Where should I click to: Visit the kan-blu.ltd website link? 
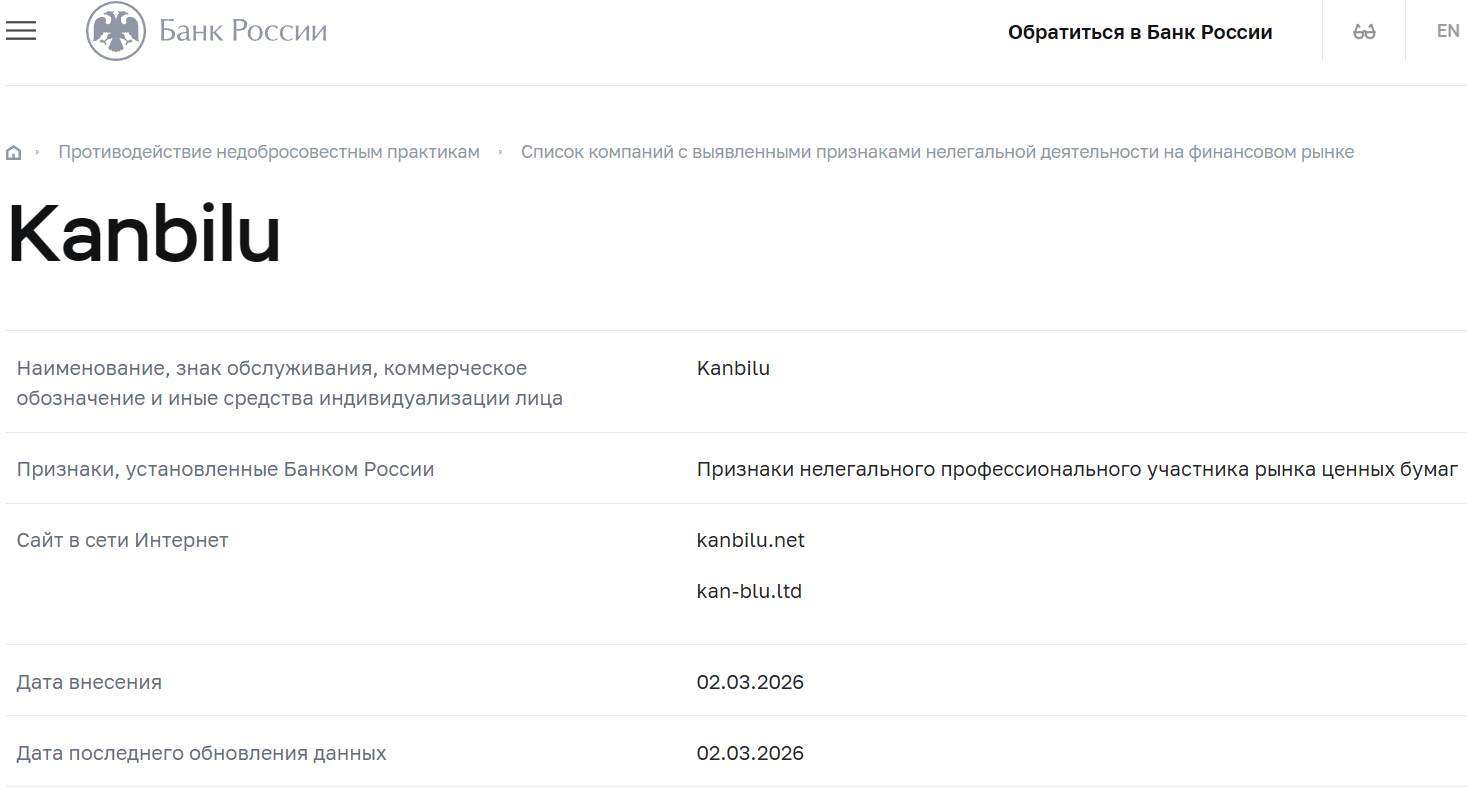[750, 590]
